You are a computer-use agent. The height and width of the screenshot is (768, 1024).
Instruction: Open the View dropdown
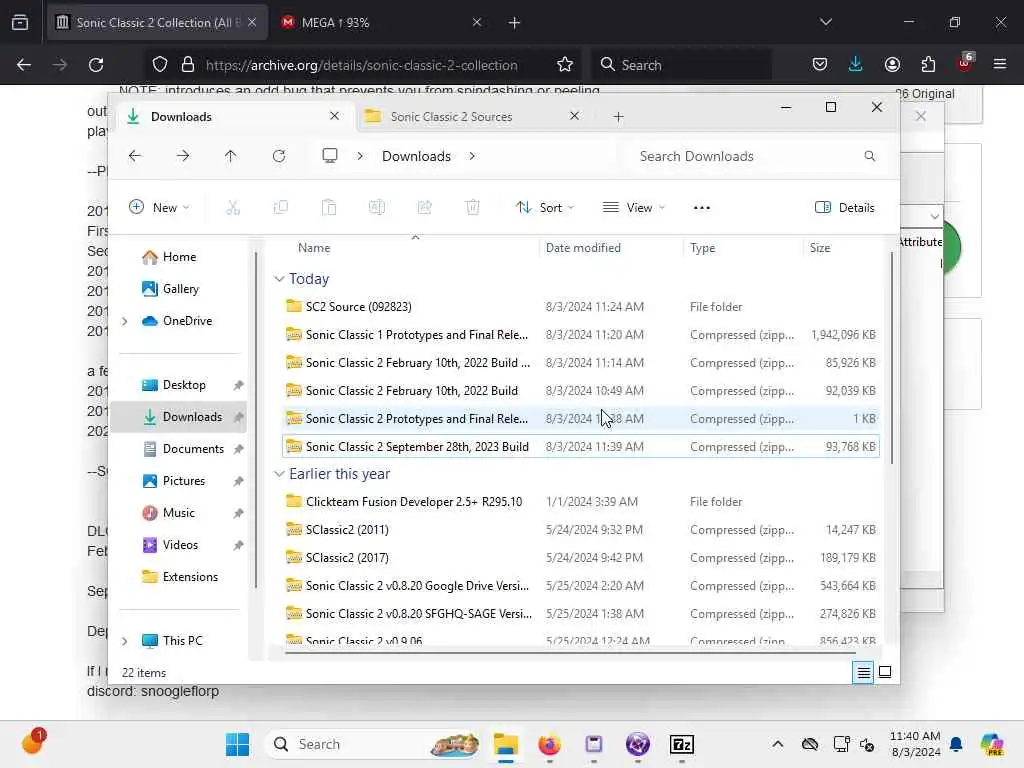coord(633,208)
